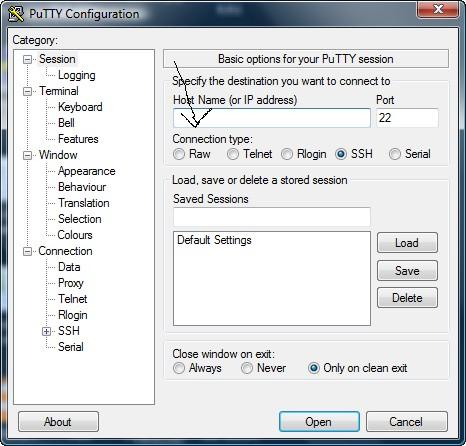
Task: Open the Connection category
Action: pyautogui.click(x=65, y=251)
